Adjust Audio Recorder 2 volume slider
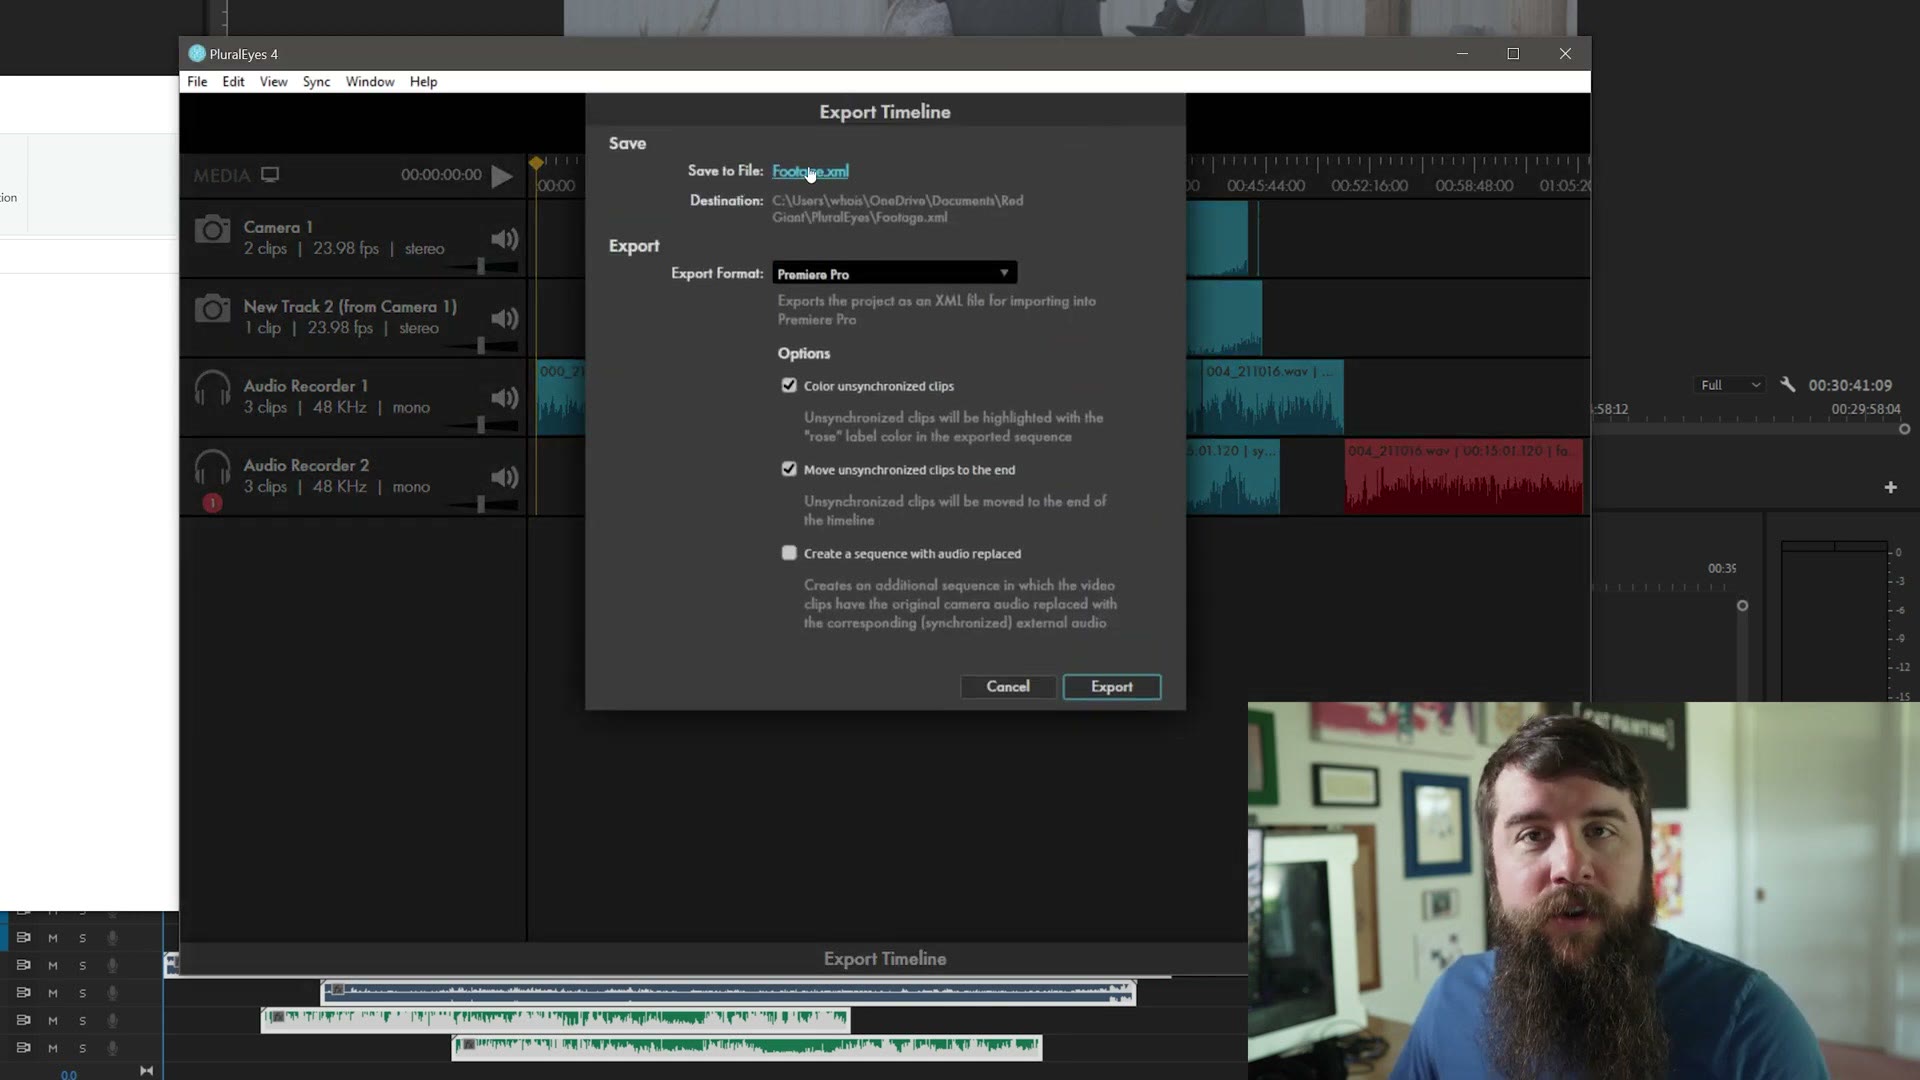 pyautogui.click(x=481, y=505)
